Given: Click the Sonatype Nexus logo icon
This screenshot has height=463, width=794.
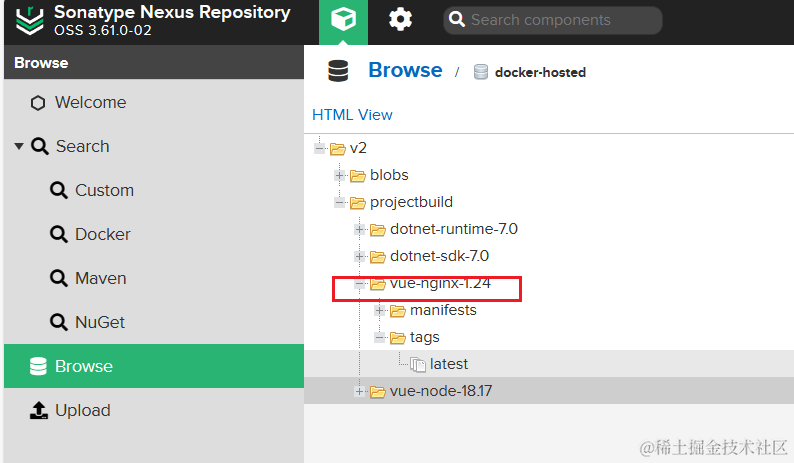Looking at the screenshot, I should pyautogui.click(x=30, y=21).
